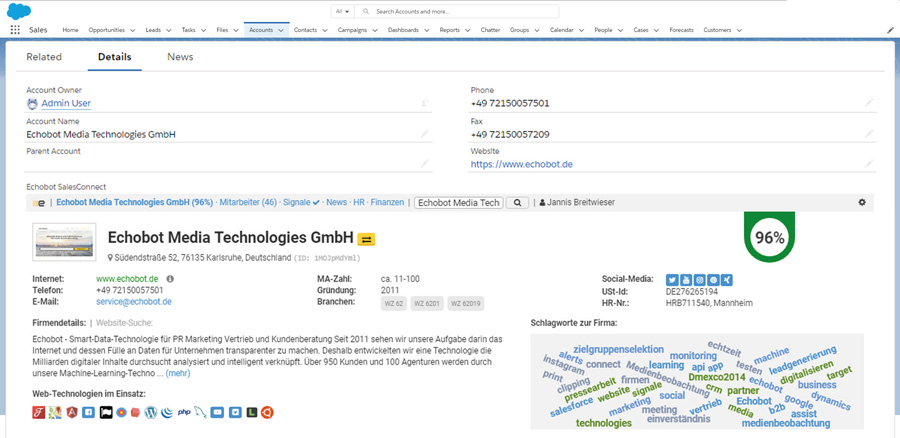Expand the Campaigns nav dropdown arrow
The image size is (900, 438).
pyautogui.click(x=374, y=30)
